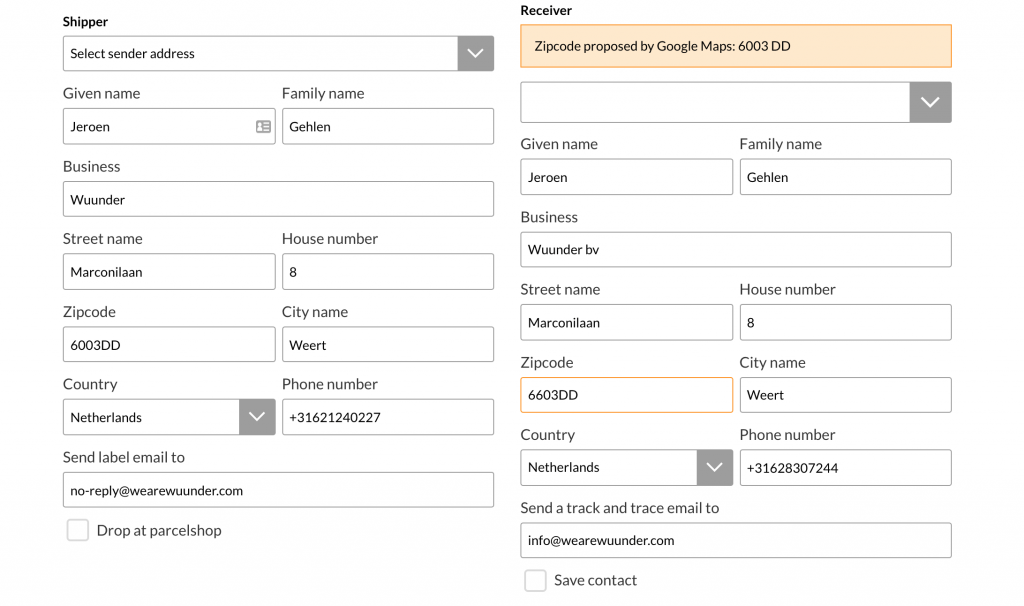Click the Receiver Phone number field
Image resolution: width=1024 pixels, height=606 pixels.
coord(846,468)
